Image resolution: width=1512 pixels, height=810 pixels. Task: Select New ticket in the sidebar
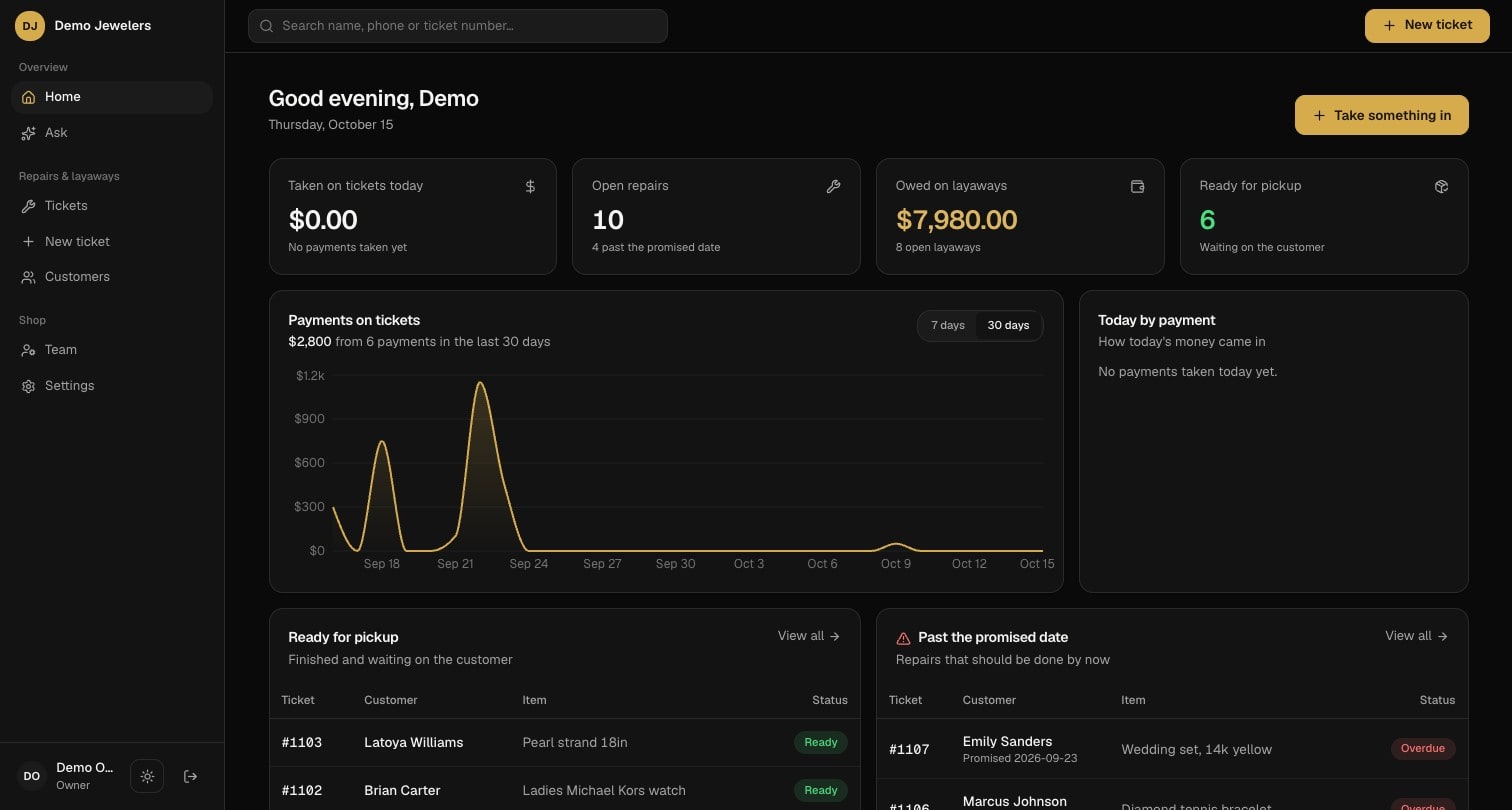112,242
